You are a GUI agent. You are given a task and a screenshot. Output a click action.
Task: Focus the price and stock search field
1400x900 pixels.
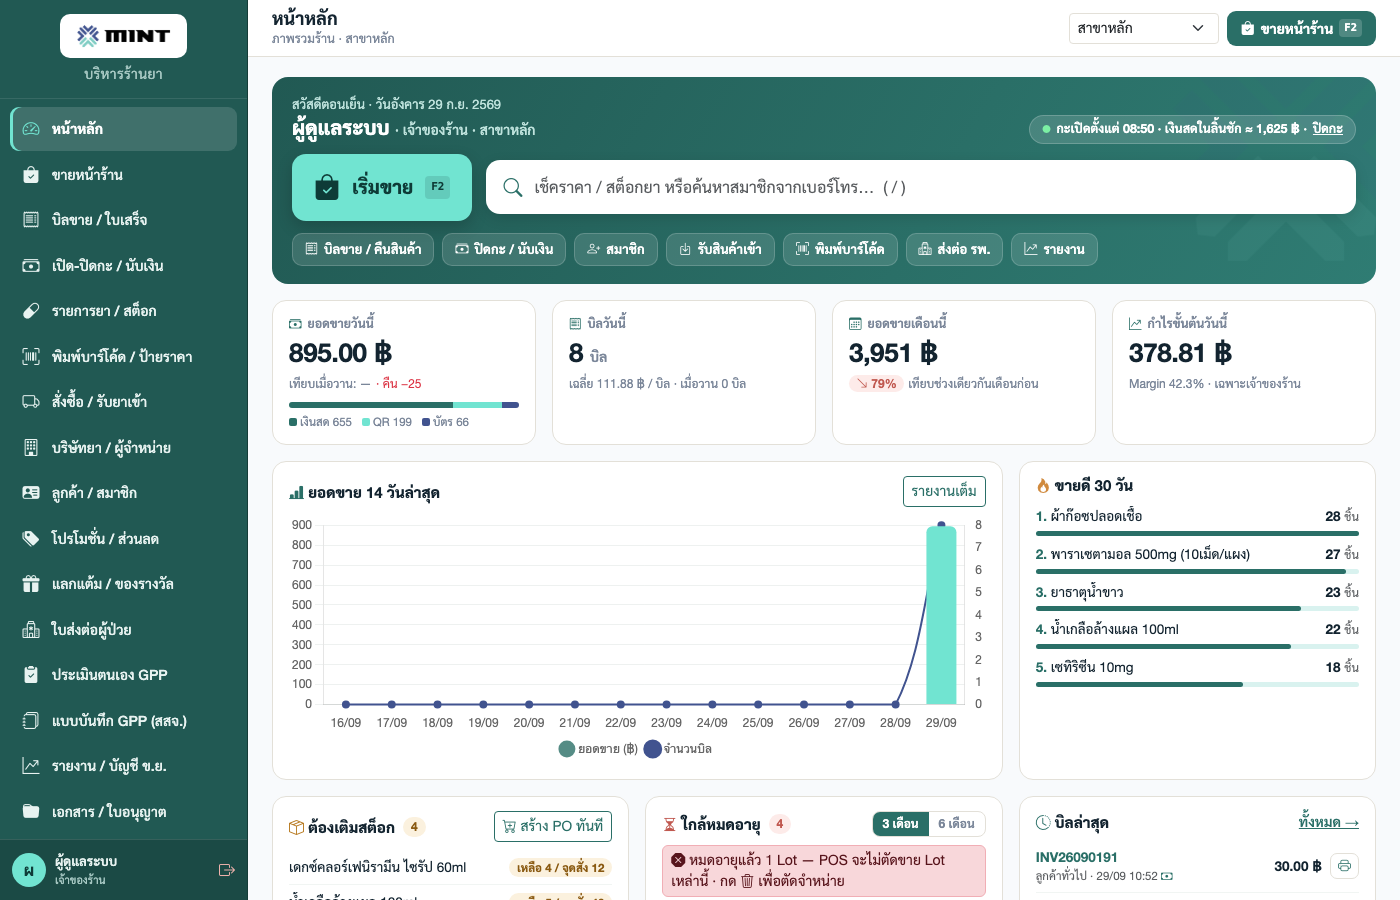click(x=920, y=187)
